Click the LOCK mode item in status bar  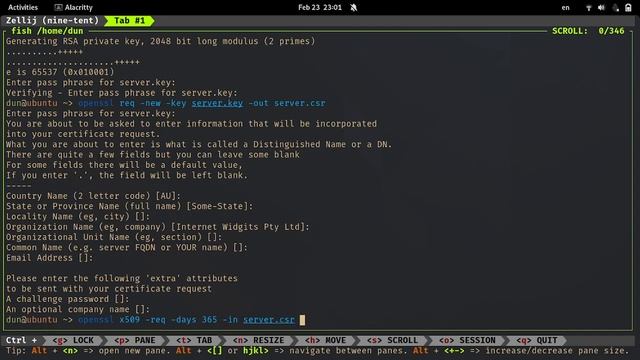click(x=73, y=340)
